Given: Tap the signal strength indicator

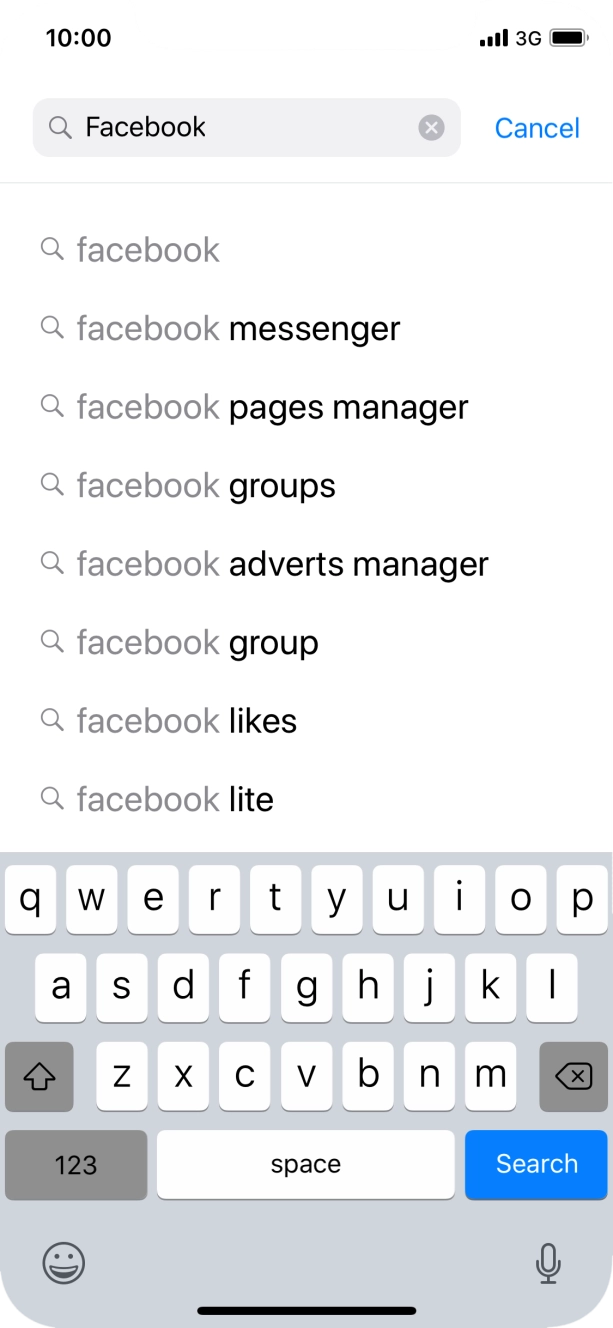Looking at the screenshot, I should tap(492, 38).
